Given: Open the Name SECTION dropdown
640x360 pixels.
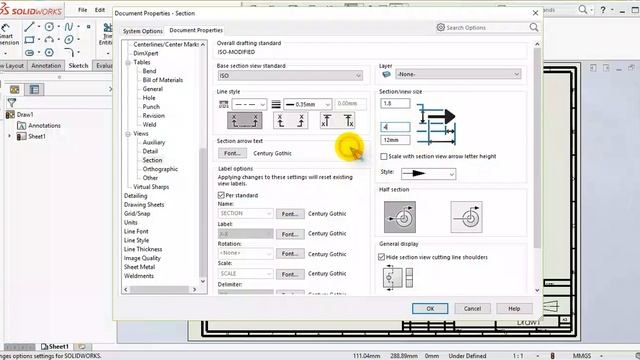Looking at the screenshot, I should pos(245,213).
